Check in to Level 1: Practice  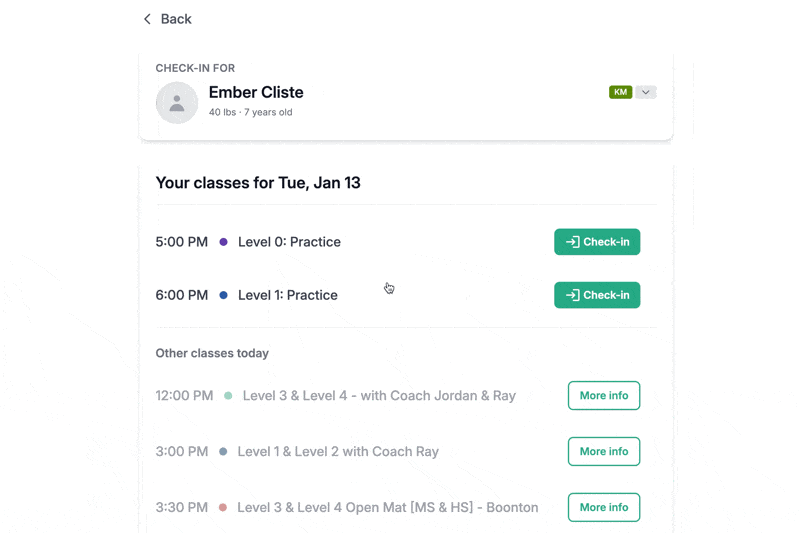point(597,295)
